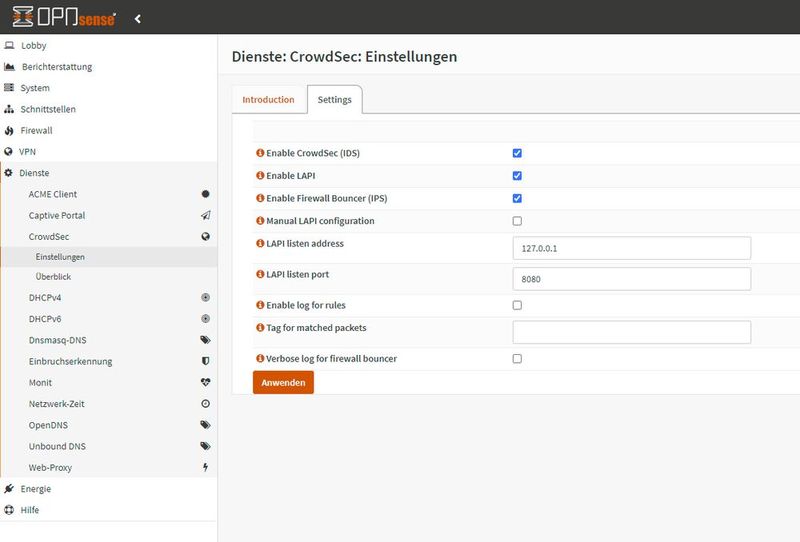The height and width of the screenshot is (542, 800).
Task: Show help for Tag for matched packets
Action: coord(260,328)
